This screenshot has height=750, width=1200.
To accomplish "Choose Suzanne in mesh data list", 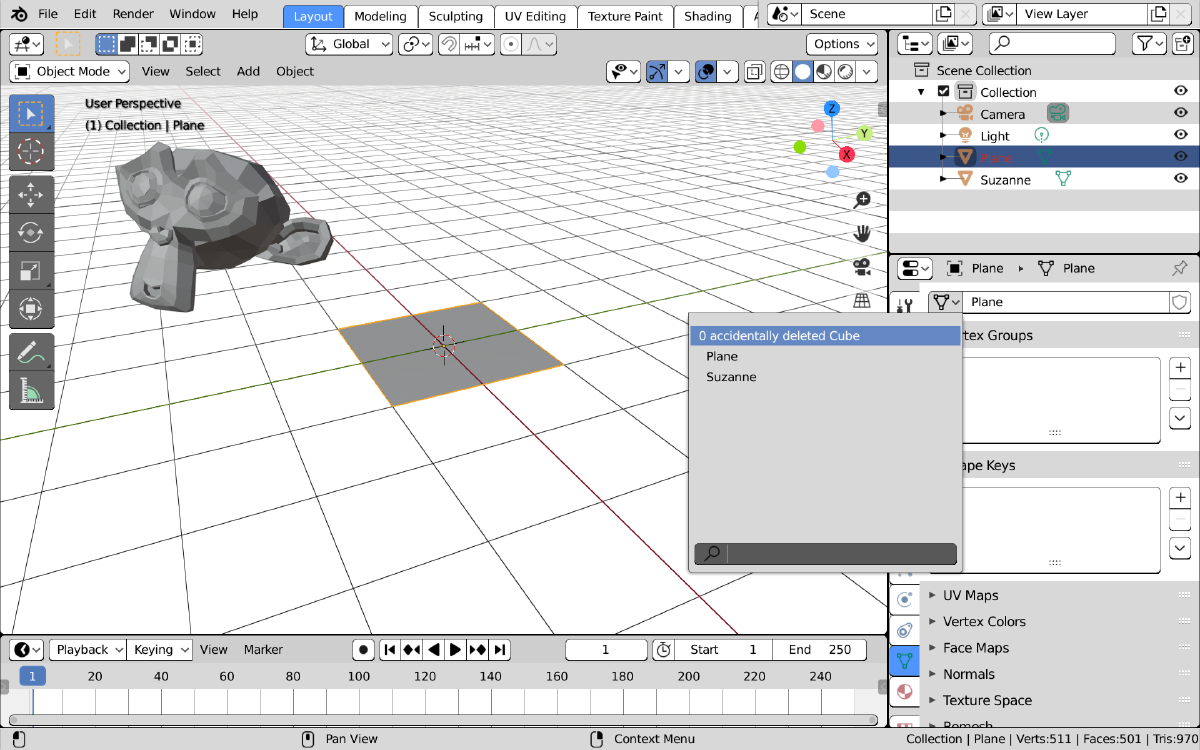I will click(x=825, y=377).
